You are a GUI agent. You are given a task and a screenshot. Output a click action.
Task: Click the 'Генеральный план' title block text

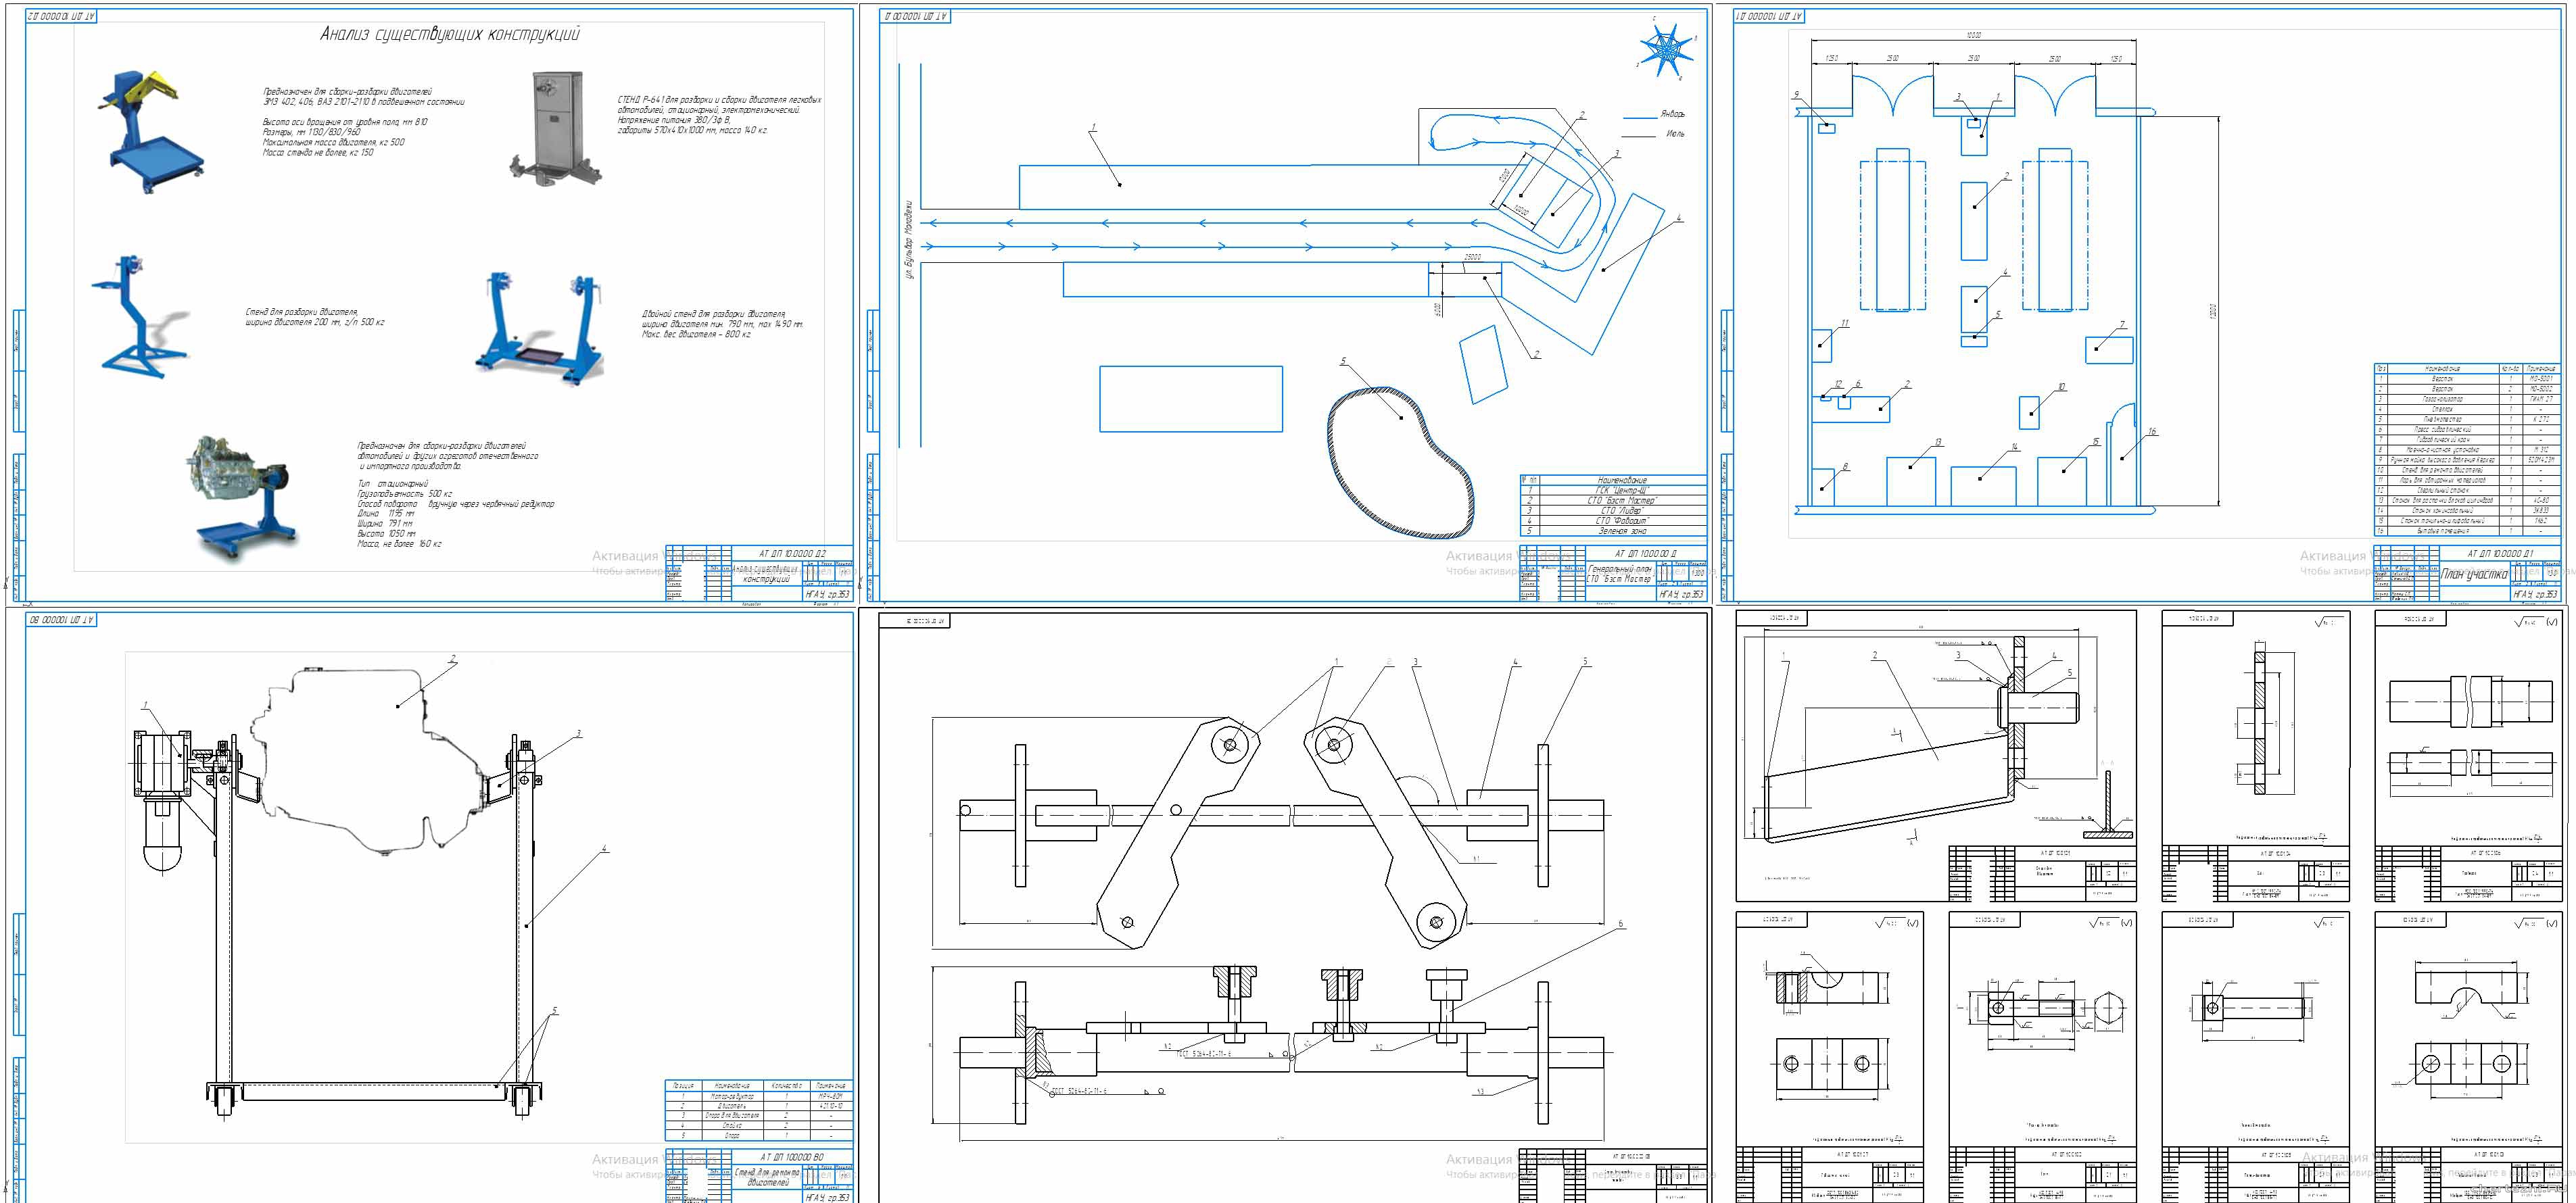1620,569
